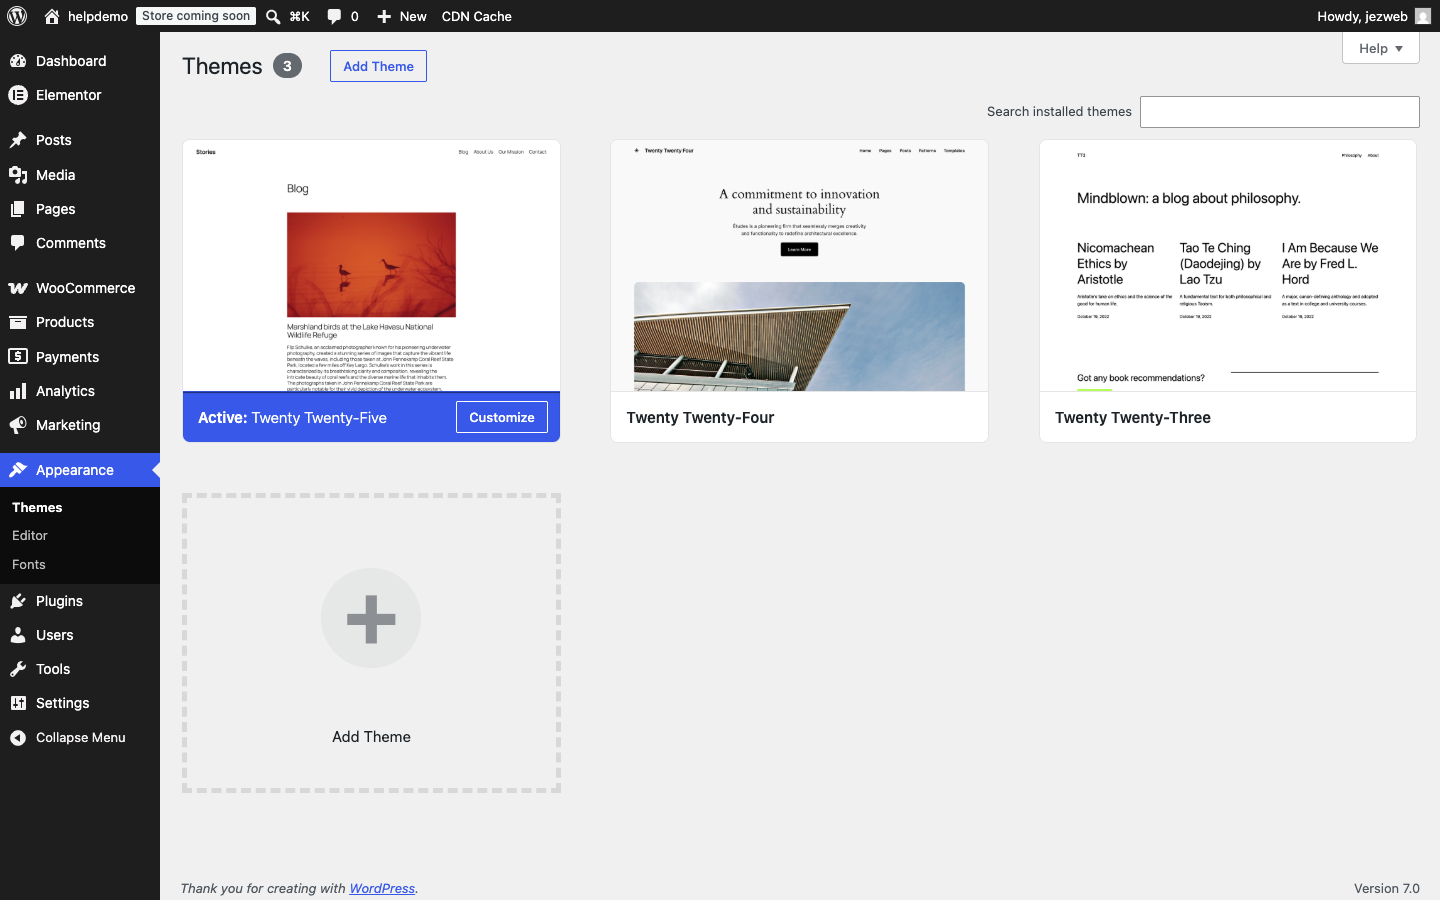Click the helpdemo site name link

click(x=98, y=16)
